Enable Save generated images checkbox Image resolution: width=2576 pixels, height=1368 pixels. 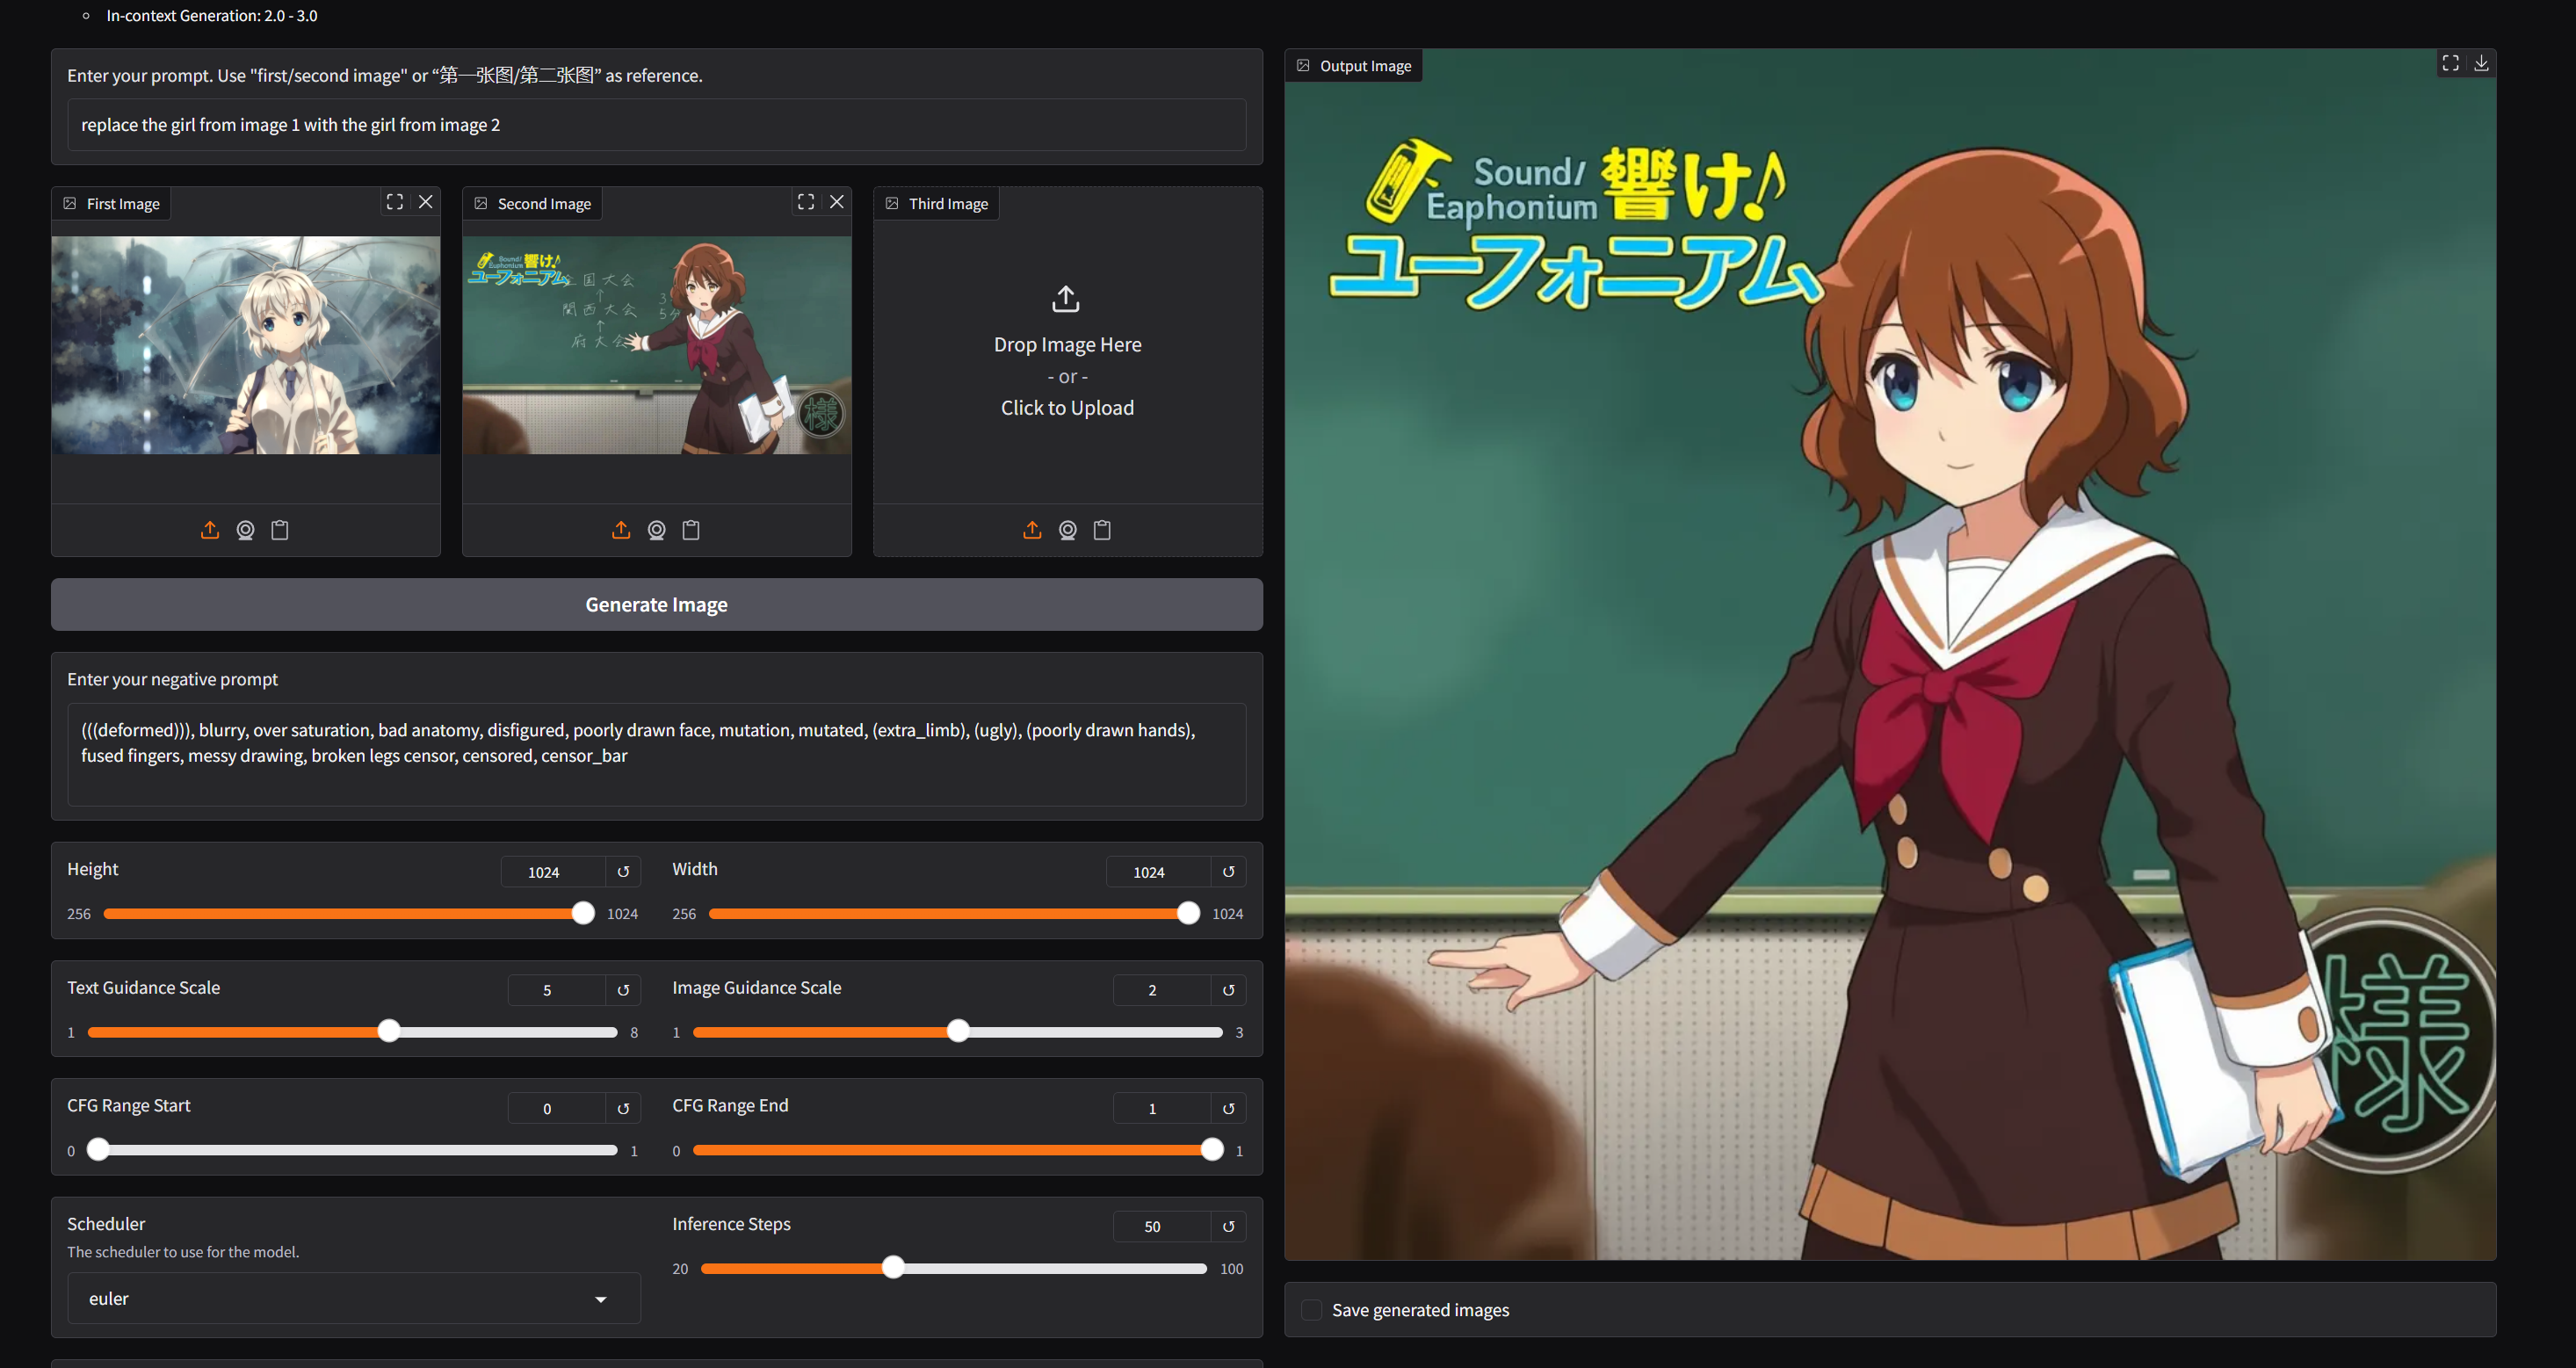[x=1311, y=1310]
